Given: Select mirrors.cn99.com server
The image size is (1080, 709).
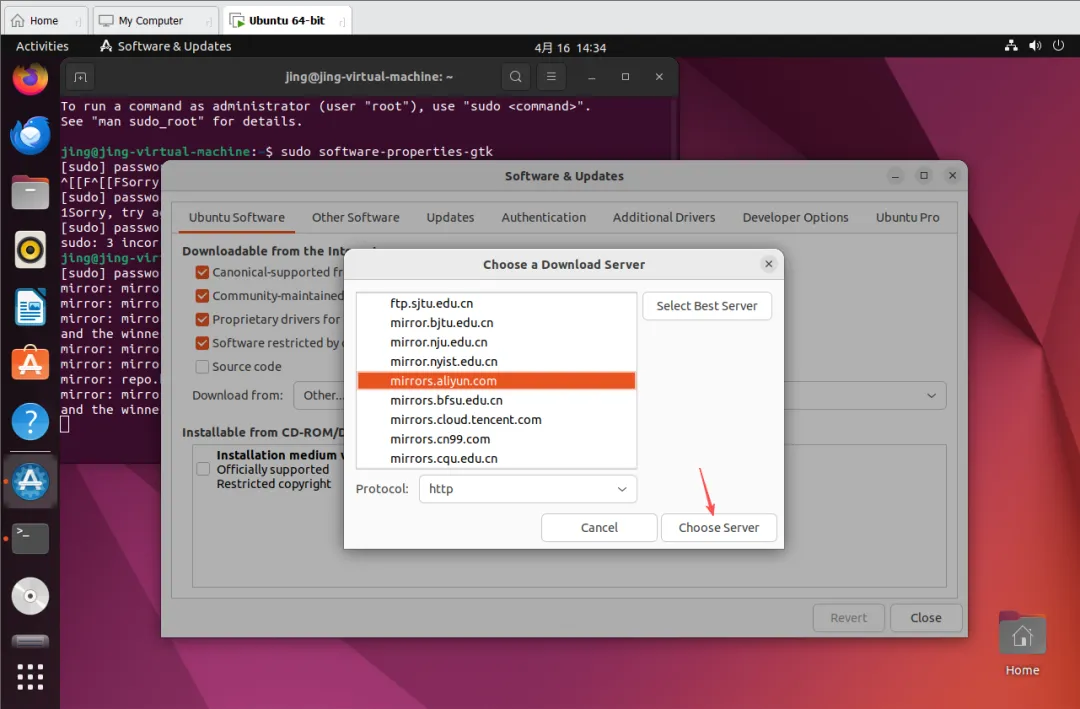Looking at the screenshot, I should (x=496, y=439).
